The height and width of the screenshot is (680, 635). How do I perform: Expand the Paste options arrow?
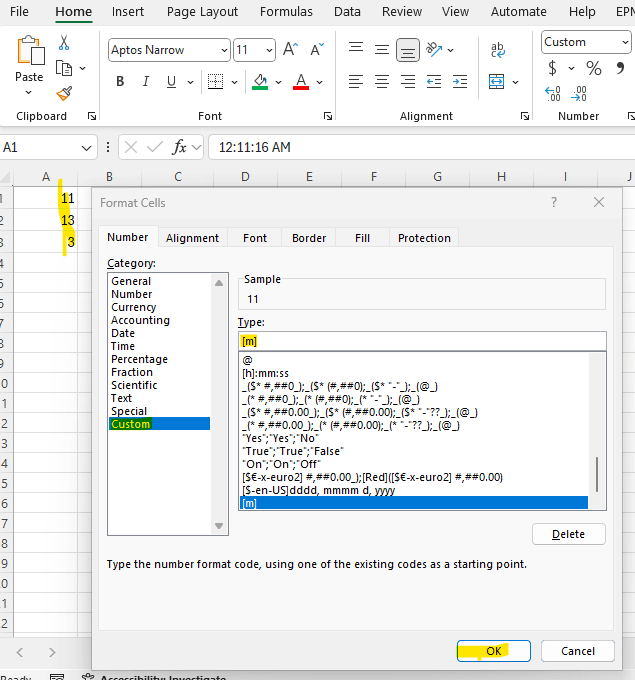(29, 92)
